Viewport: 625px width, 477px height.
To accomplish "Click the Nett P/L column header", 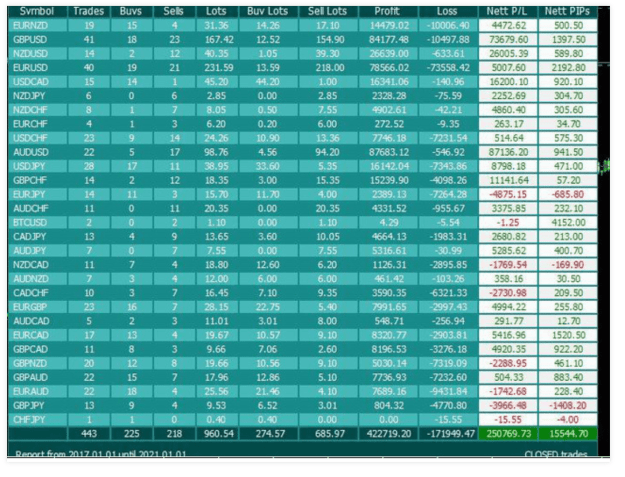I will tap(508, 12).
